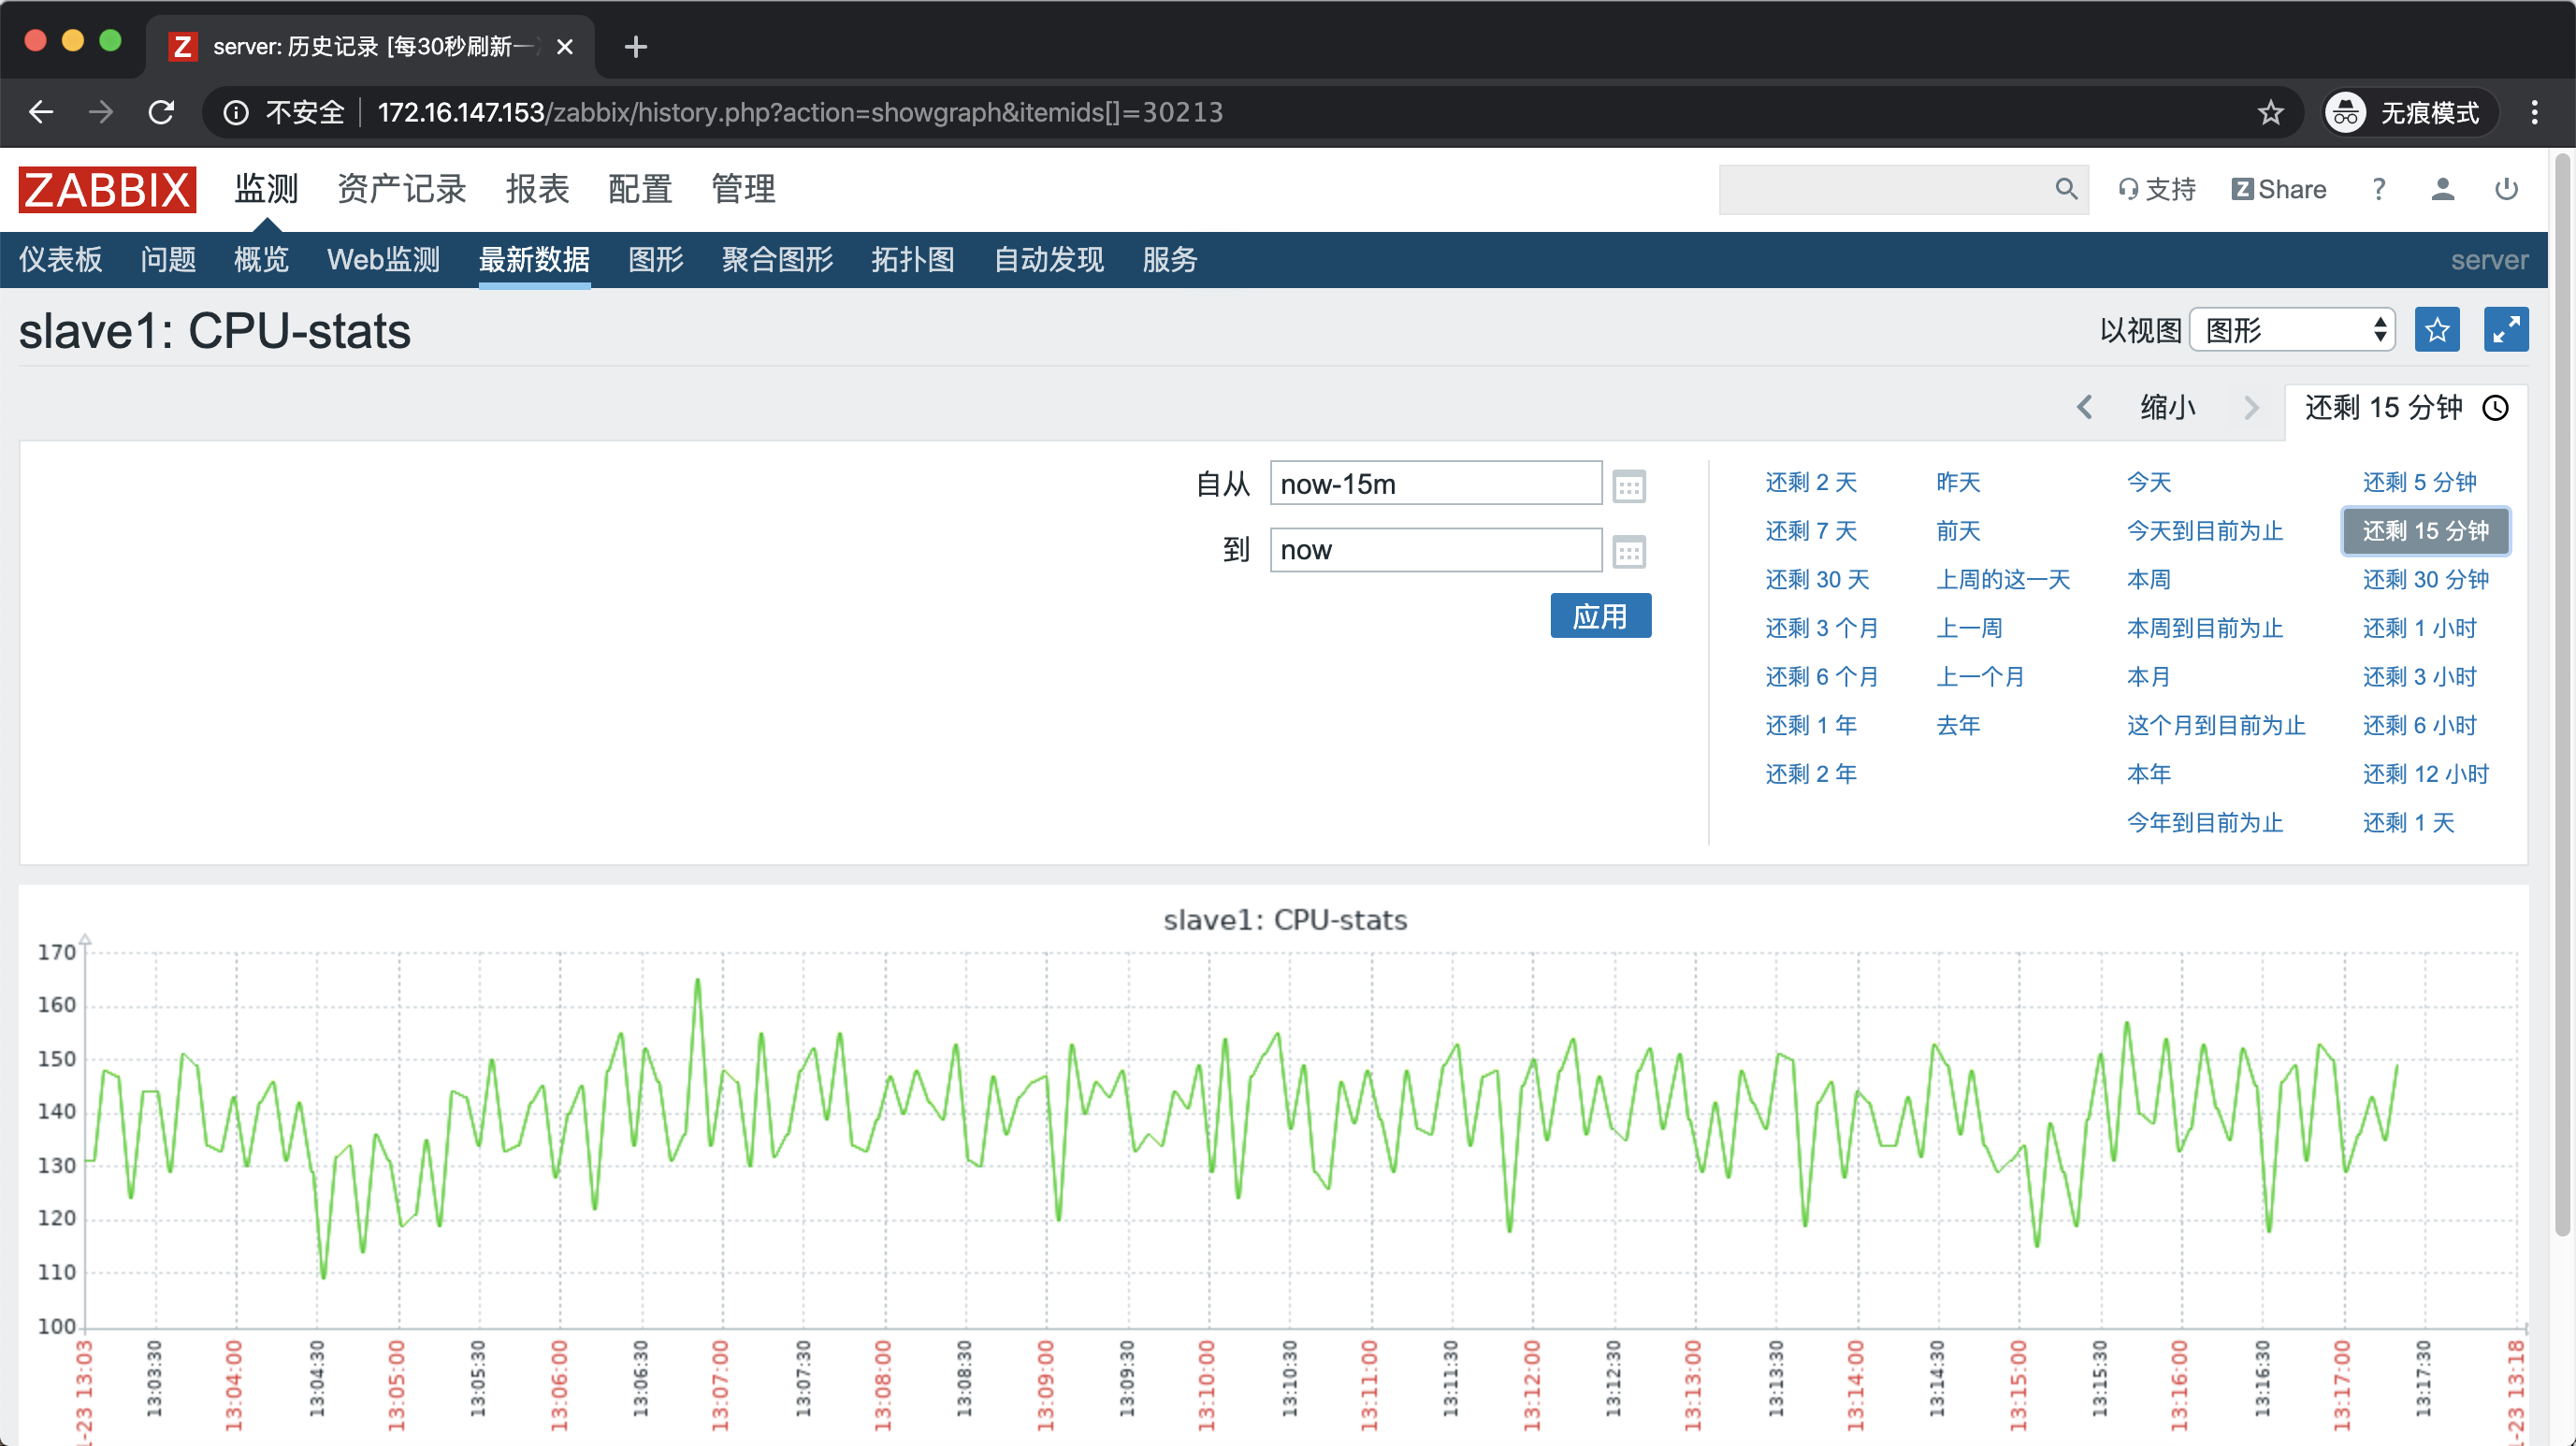Switch to the 图形 submenu tab

[x=655, y=260]
